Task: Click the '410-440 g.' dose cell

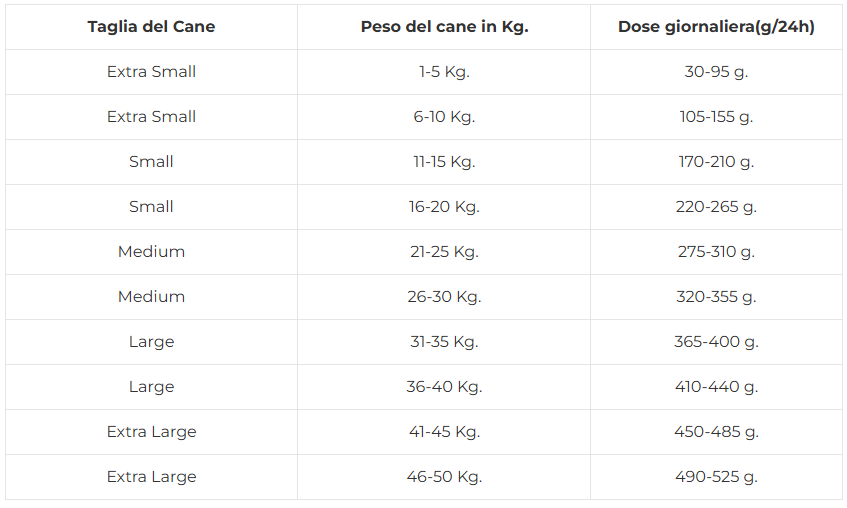Action: click(716, 387)
